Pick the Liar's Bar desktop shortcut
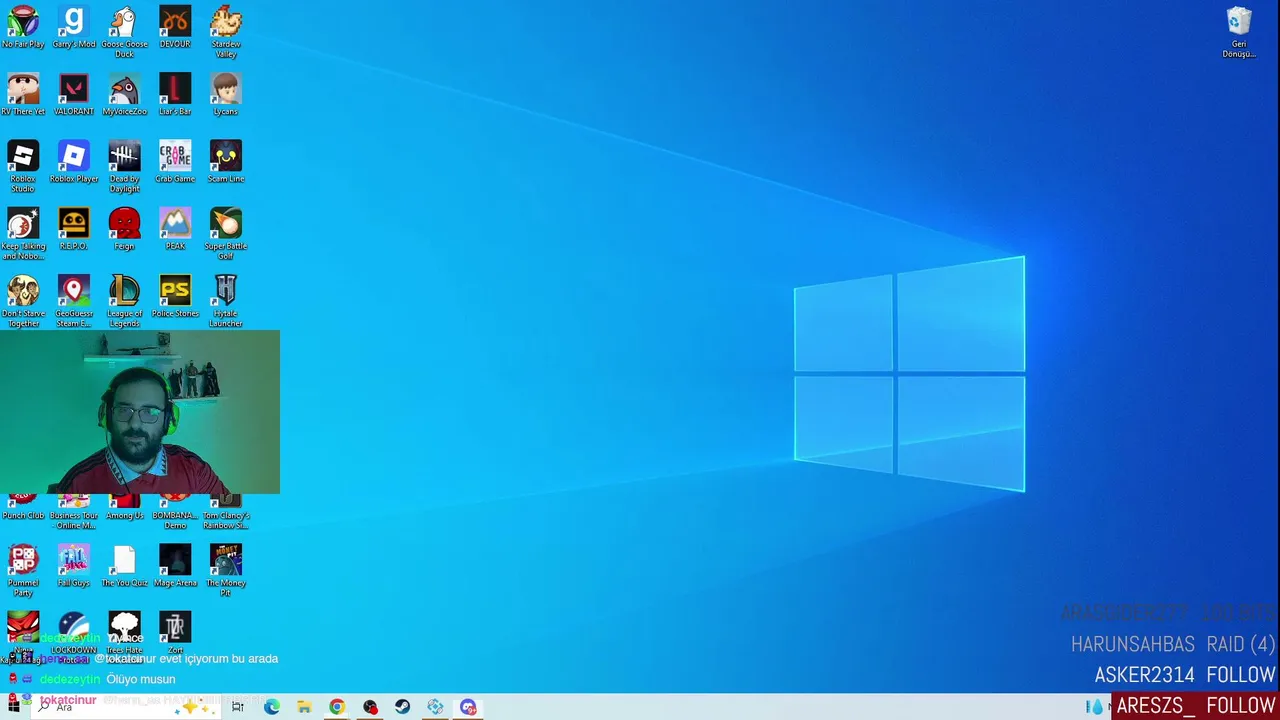The width and height of the screenshot is (1280, 720). point(175,95)
